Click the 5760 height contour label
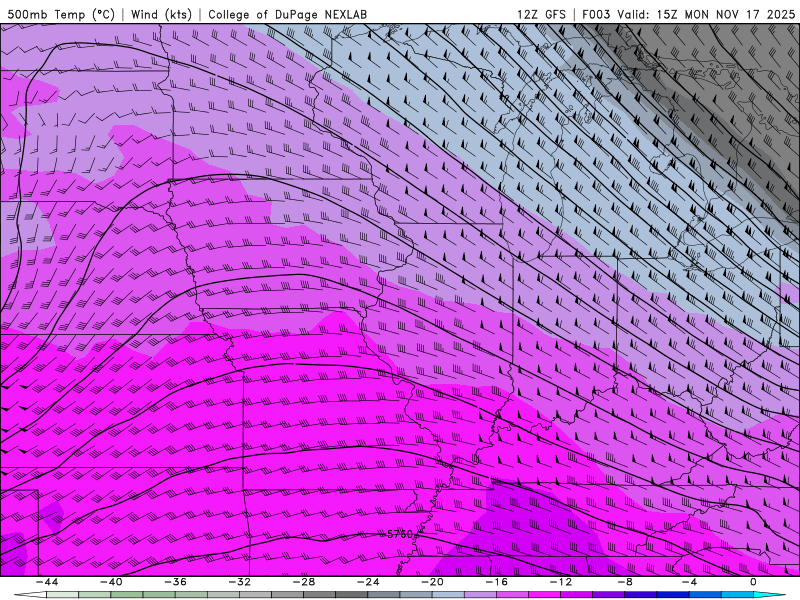 (x=399, y=534)
